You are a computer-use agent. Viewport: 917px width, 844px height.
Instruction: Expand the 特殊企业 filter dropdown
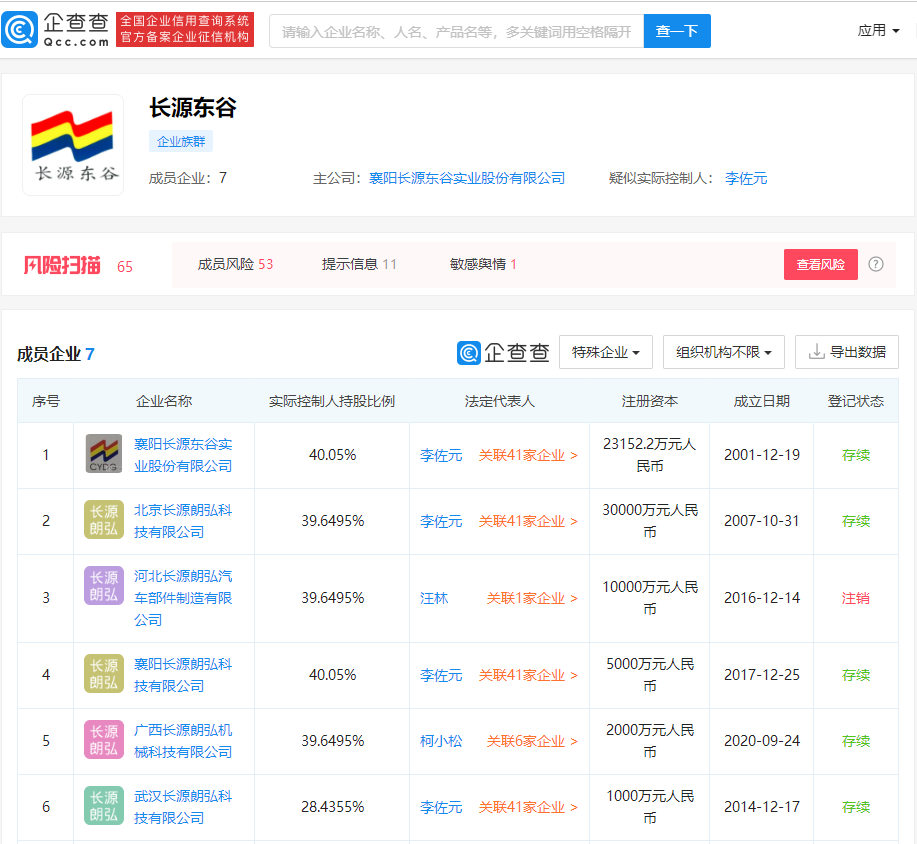click(x=606, y=352)
